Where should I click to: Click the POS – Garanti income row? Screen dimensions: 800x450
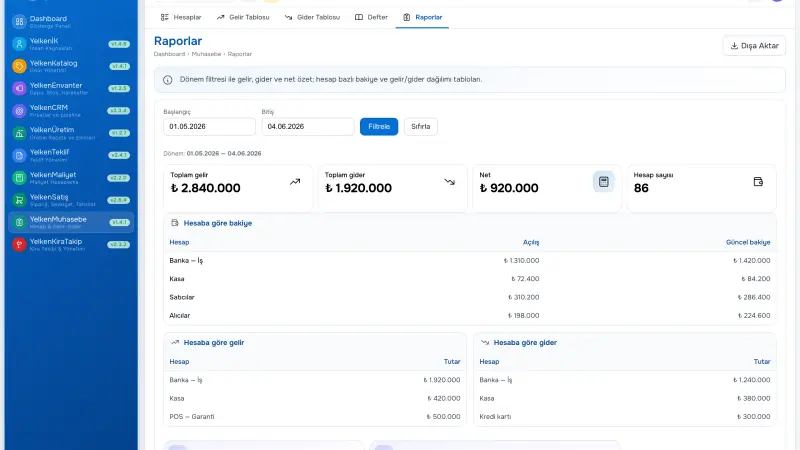click(x=315, y=417)
